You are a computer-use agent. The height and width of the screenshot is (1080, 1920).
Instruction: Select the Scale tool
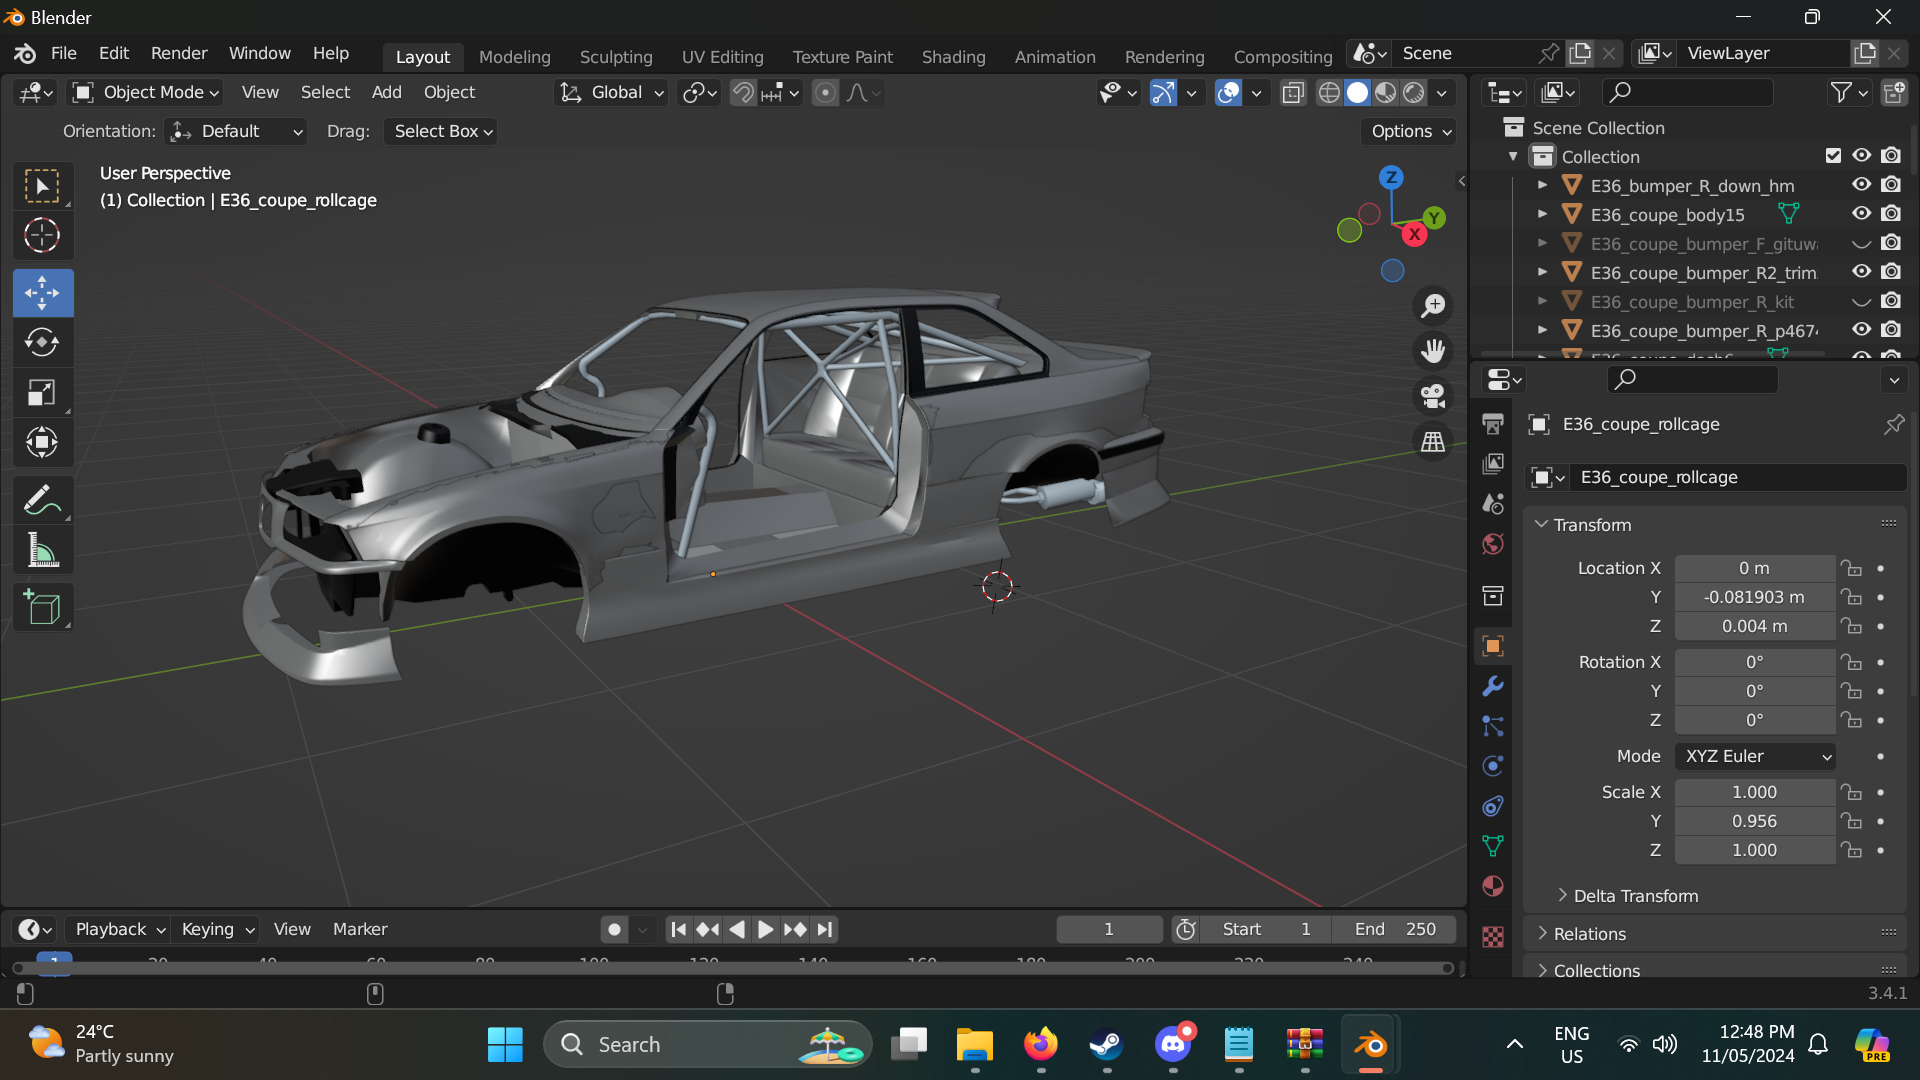point(42,392)
